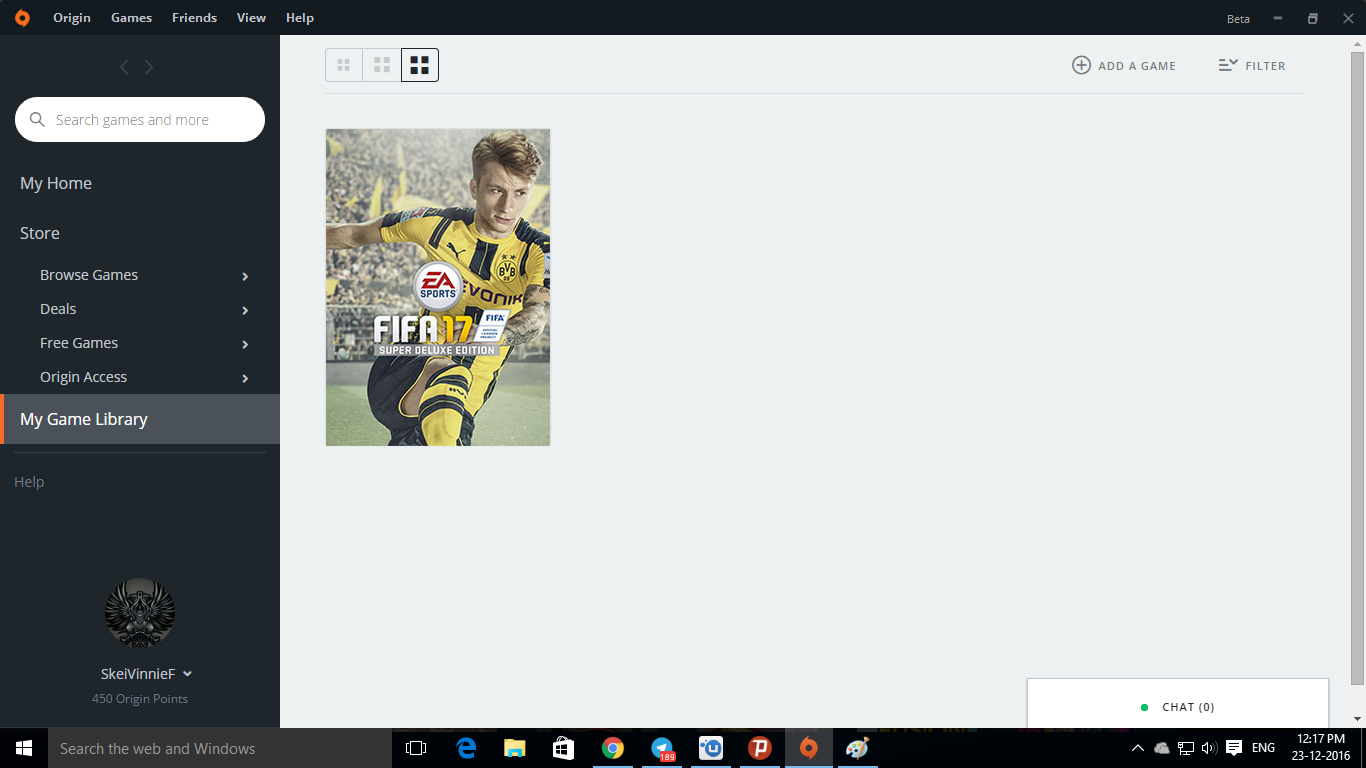Click the user profile avatar
The height and width of the screenshot is (768, 1366).
140,613
